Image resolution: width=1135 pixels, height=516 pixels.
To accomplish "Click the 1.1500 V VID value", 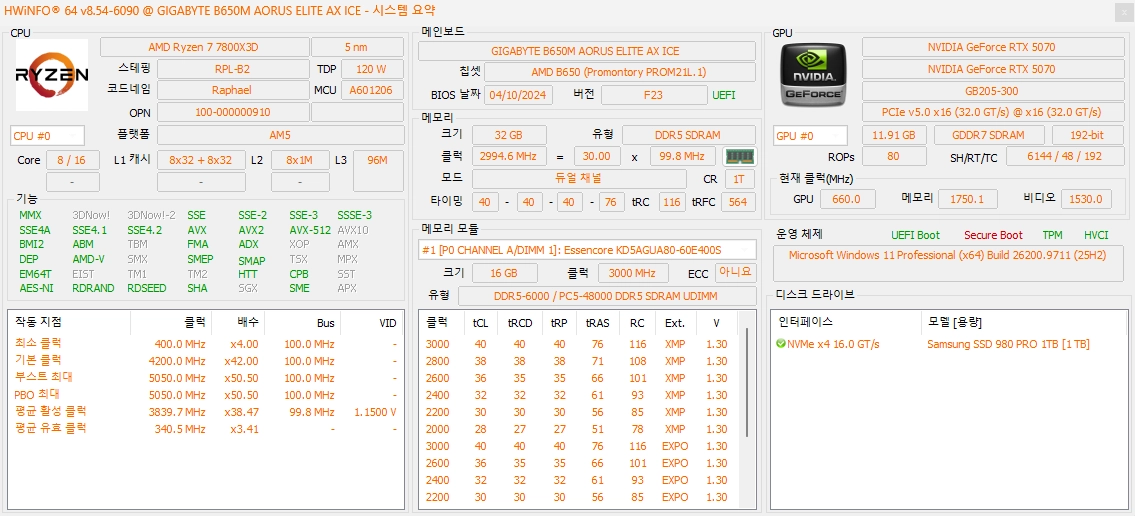I will click(x=375, y=413).
